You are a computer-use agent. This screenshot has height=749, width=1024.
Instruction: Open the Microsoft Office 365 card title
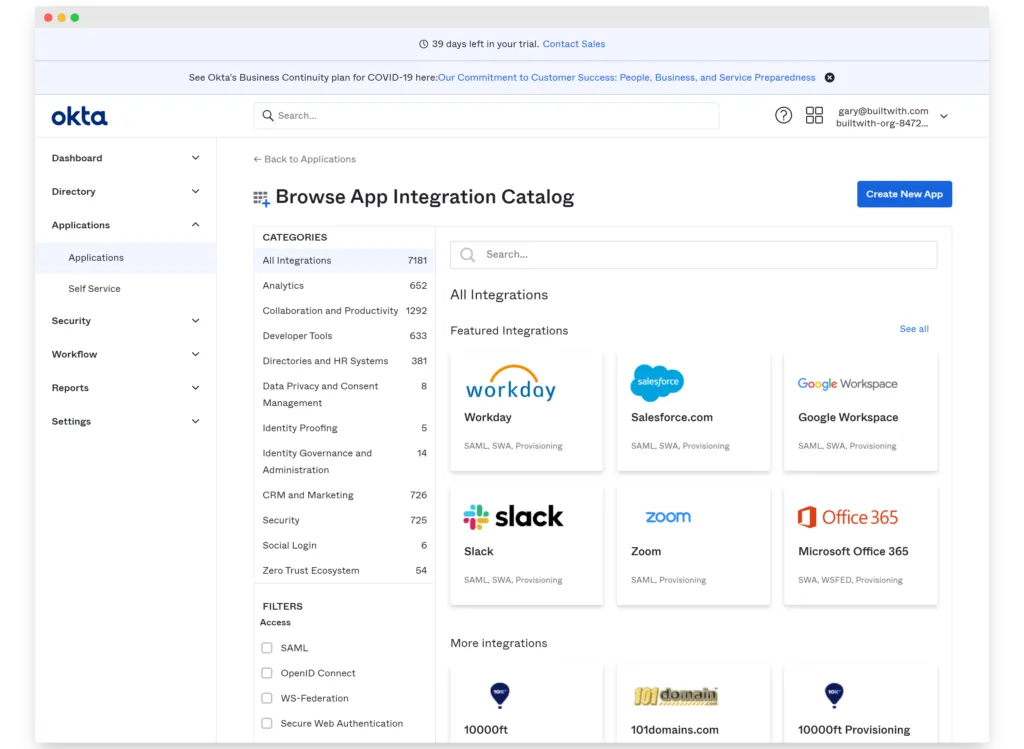(x=853, y=552)
